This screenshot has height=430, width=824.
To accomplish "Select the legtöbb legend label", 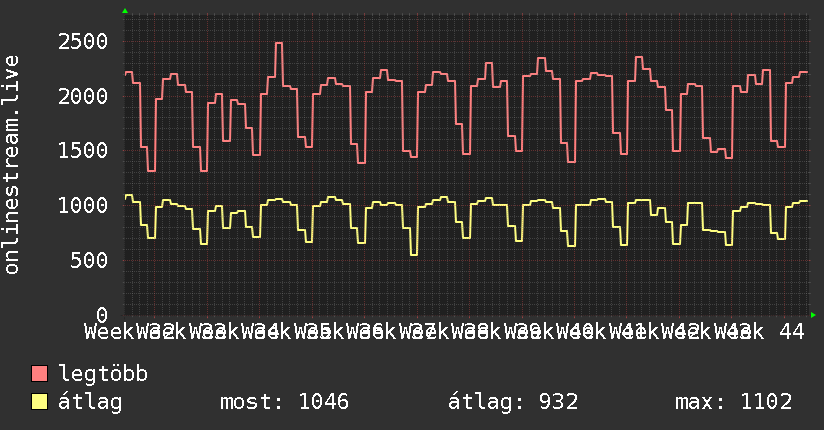I will point(103,374).
